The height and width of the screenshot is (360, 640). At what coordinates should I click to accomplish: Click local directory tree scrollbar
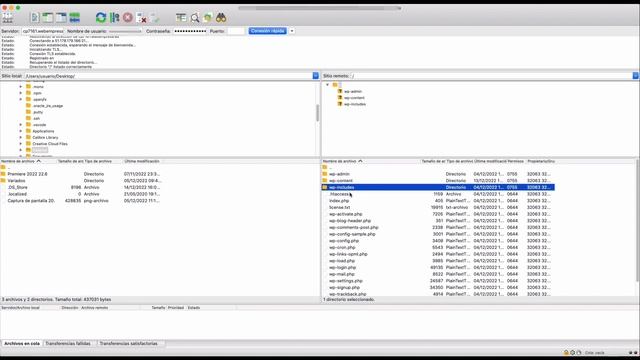point(318,113)
